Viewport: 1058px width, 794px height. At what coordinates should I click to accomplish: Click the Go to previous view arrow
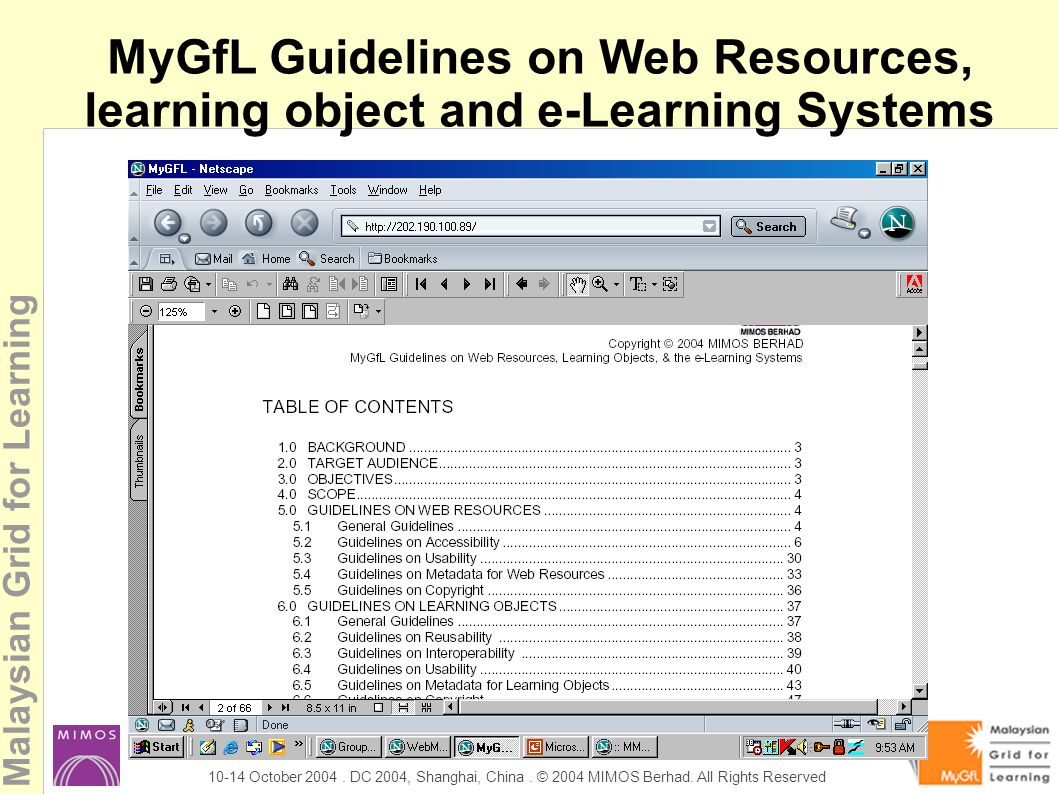(522, 284)
